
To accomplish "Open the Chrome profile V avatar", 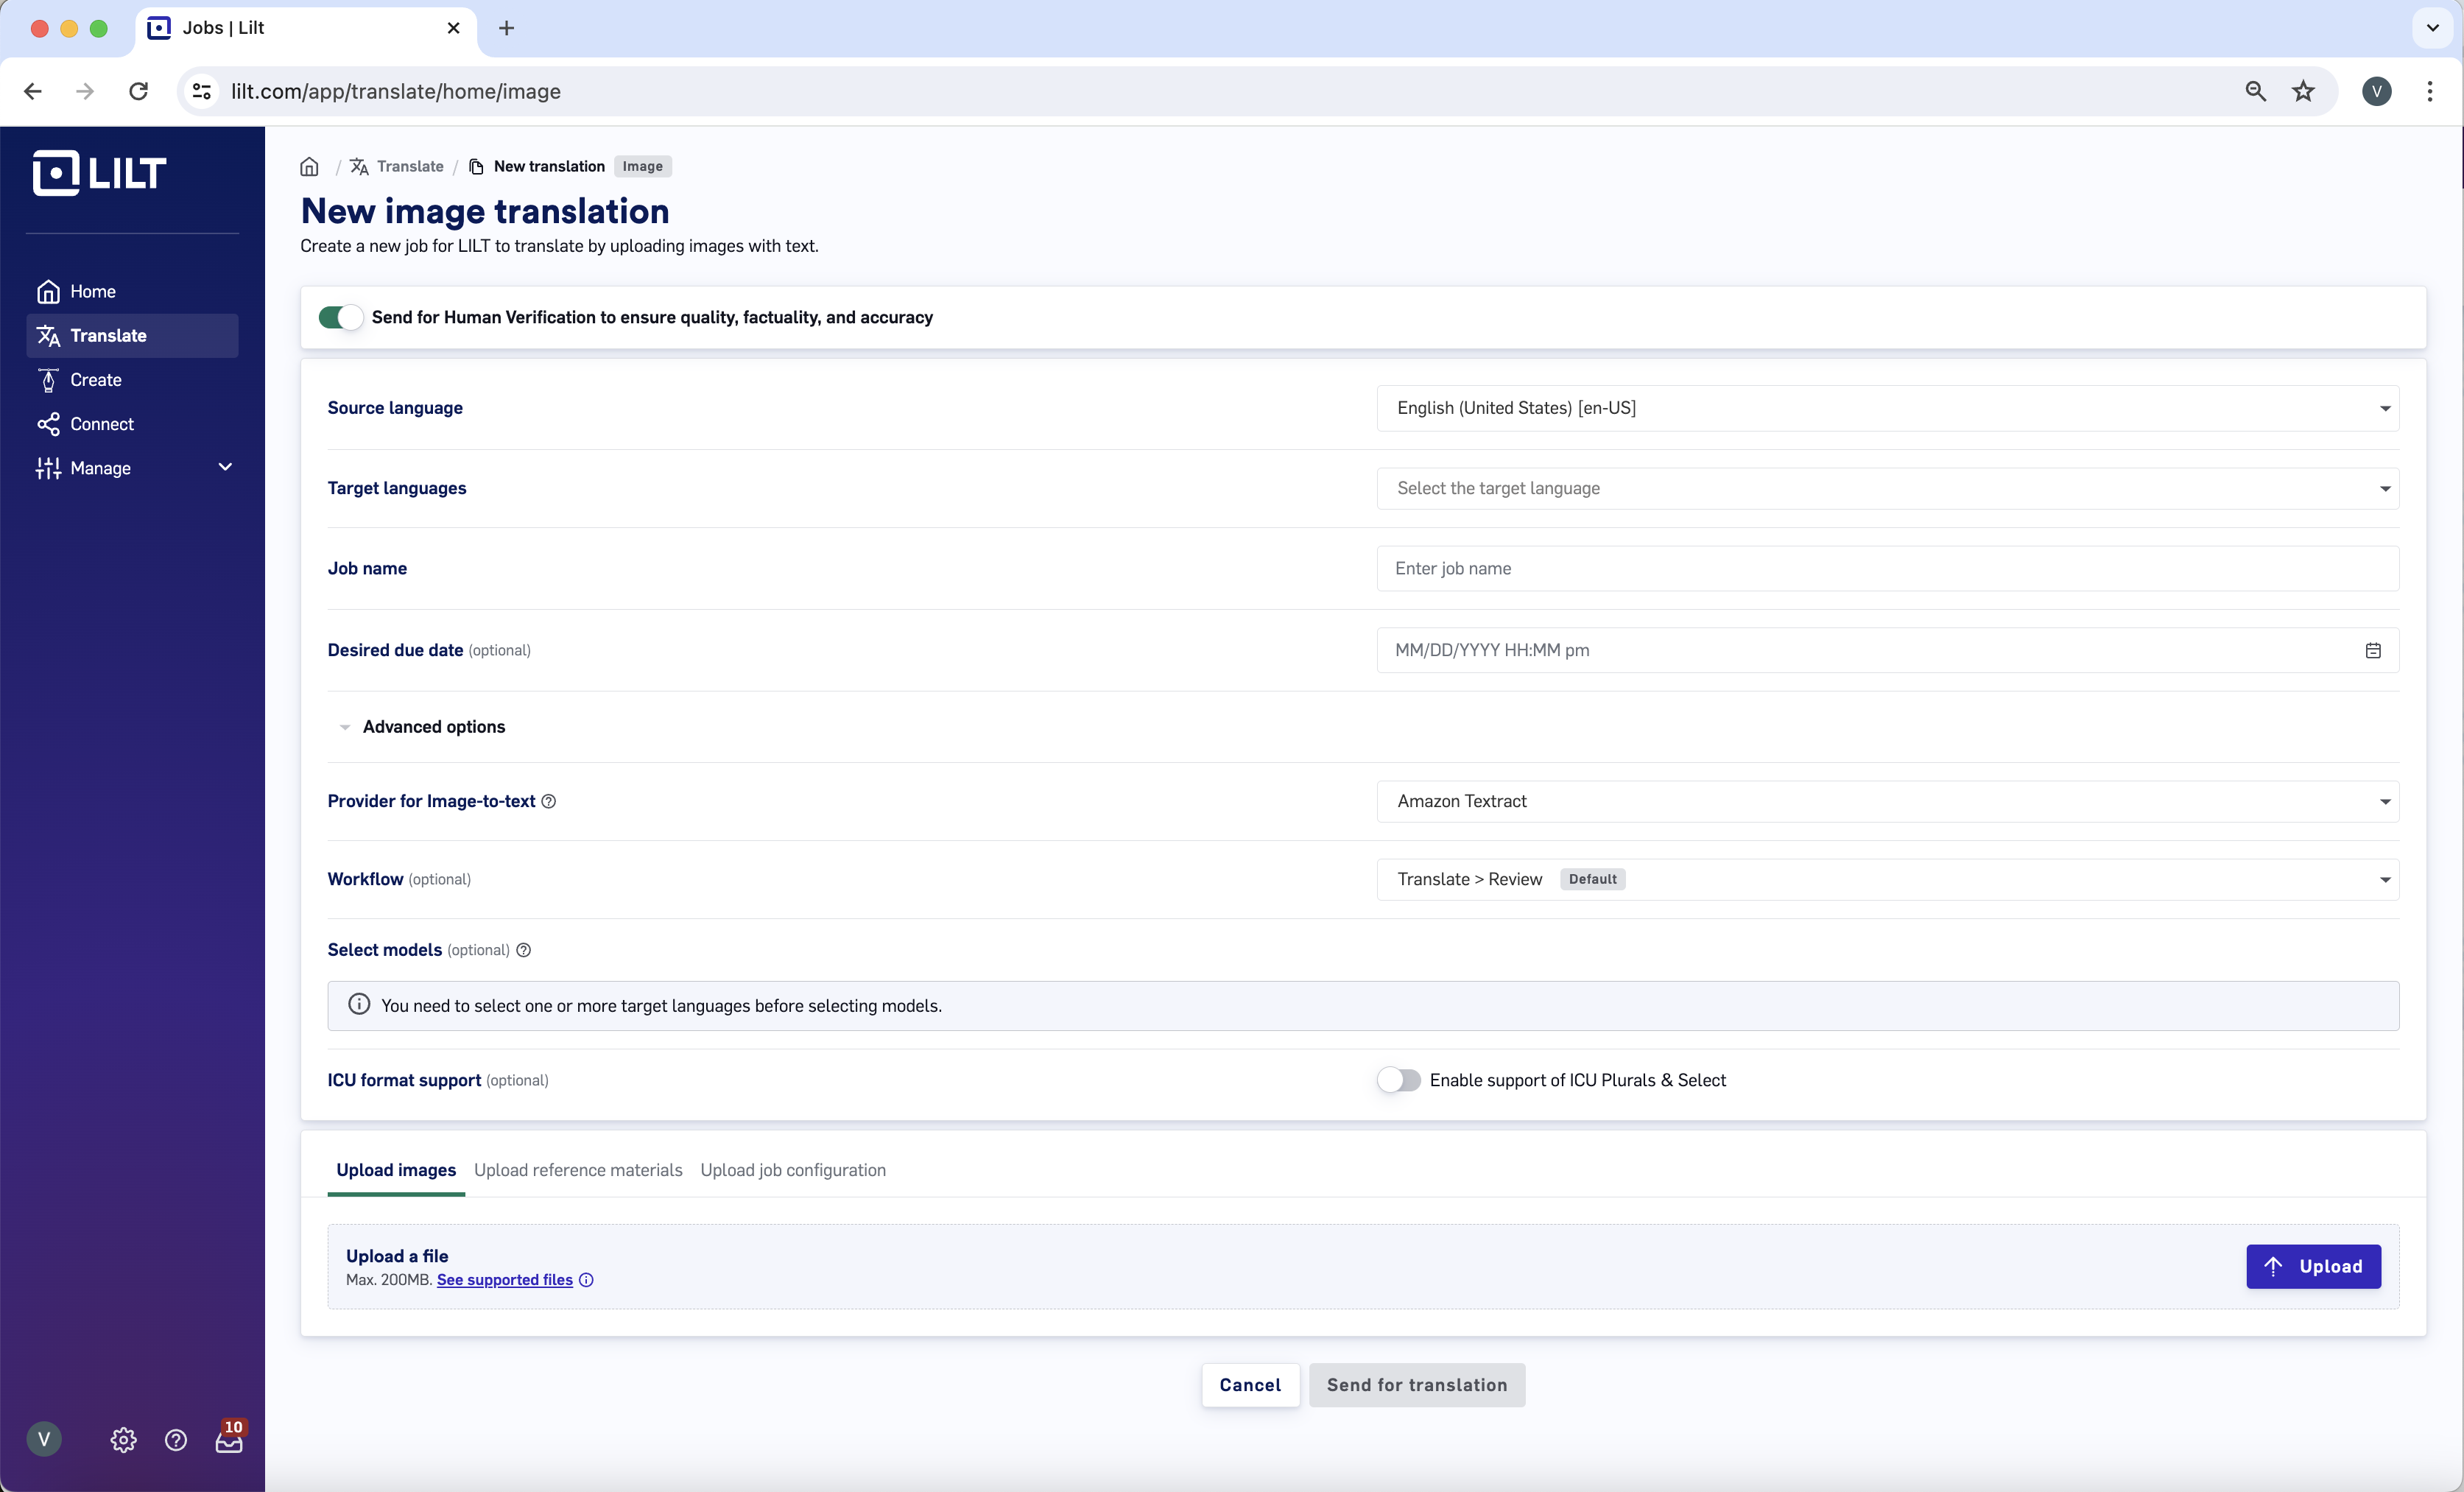I will [x=2377, y=91].
